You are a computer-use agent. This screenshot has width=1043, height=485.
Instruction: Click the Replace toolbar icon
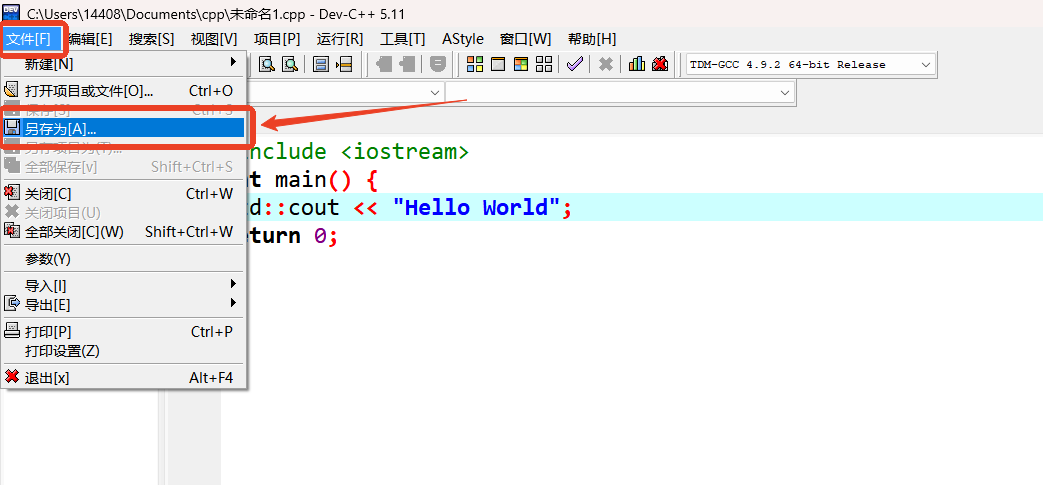pyautogui.click(x=289, y=64)
